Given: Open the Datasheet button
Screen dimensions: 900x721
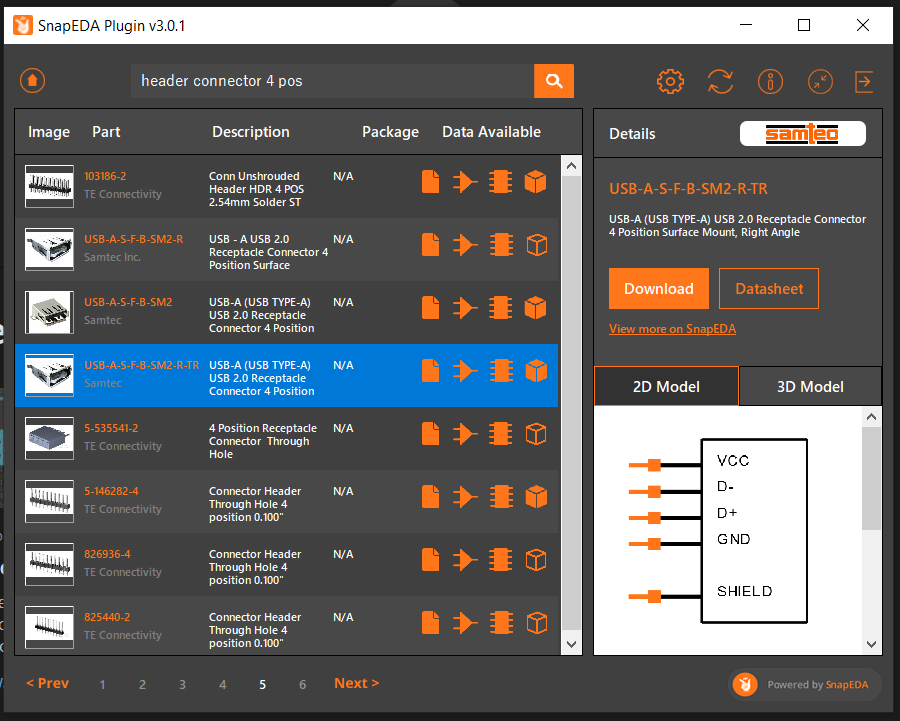Looking at the screenshot, I should (x=769, y=289).
